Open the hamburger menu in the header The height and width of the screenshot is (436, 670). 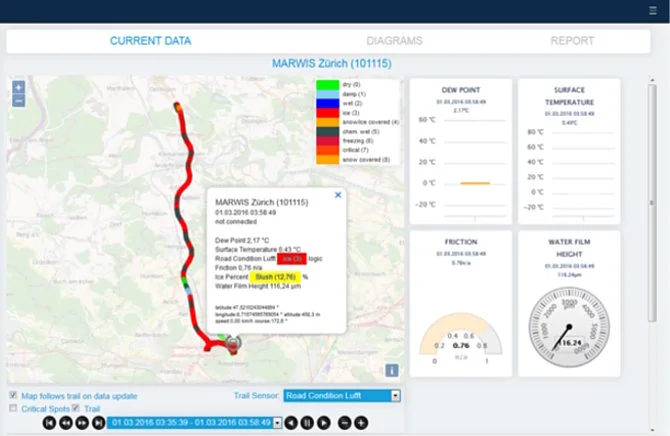tap(652, 10)
